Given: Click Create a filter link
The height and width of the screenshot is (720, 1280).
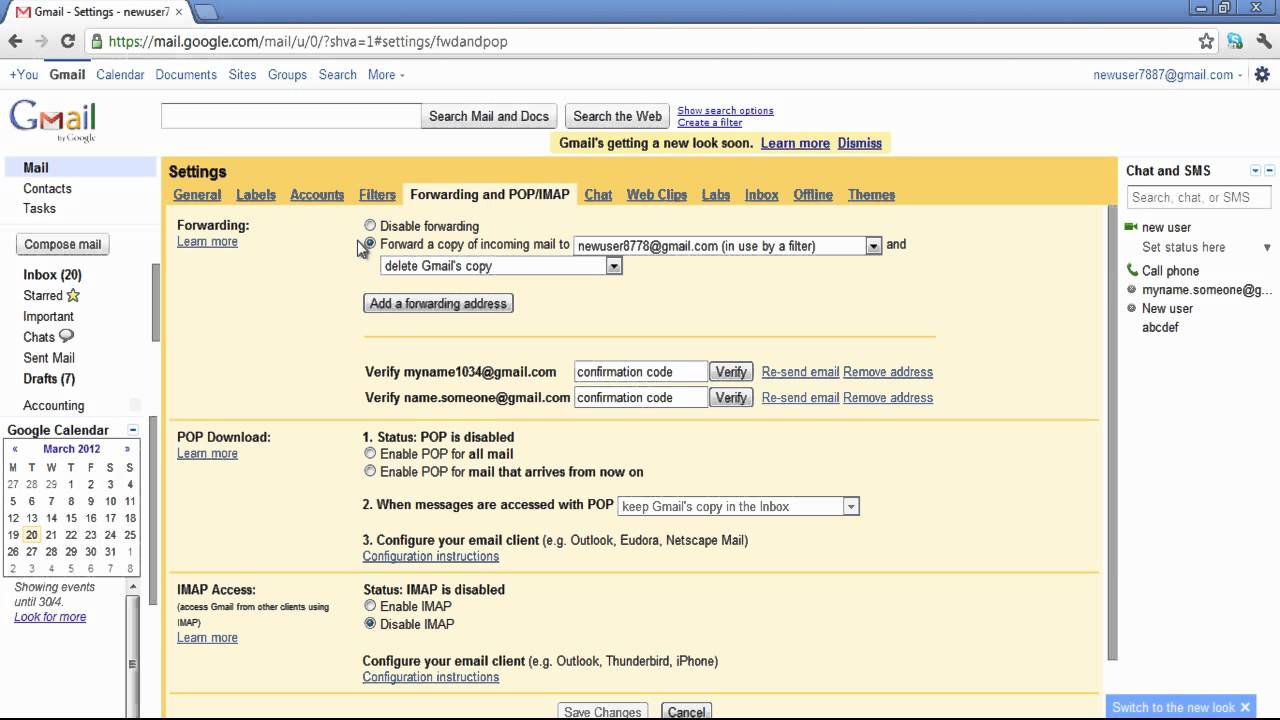Looking at the screenshot, I should pyautogui.click(x=710, y=123).
